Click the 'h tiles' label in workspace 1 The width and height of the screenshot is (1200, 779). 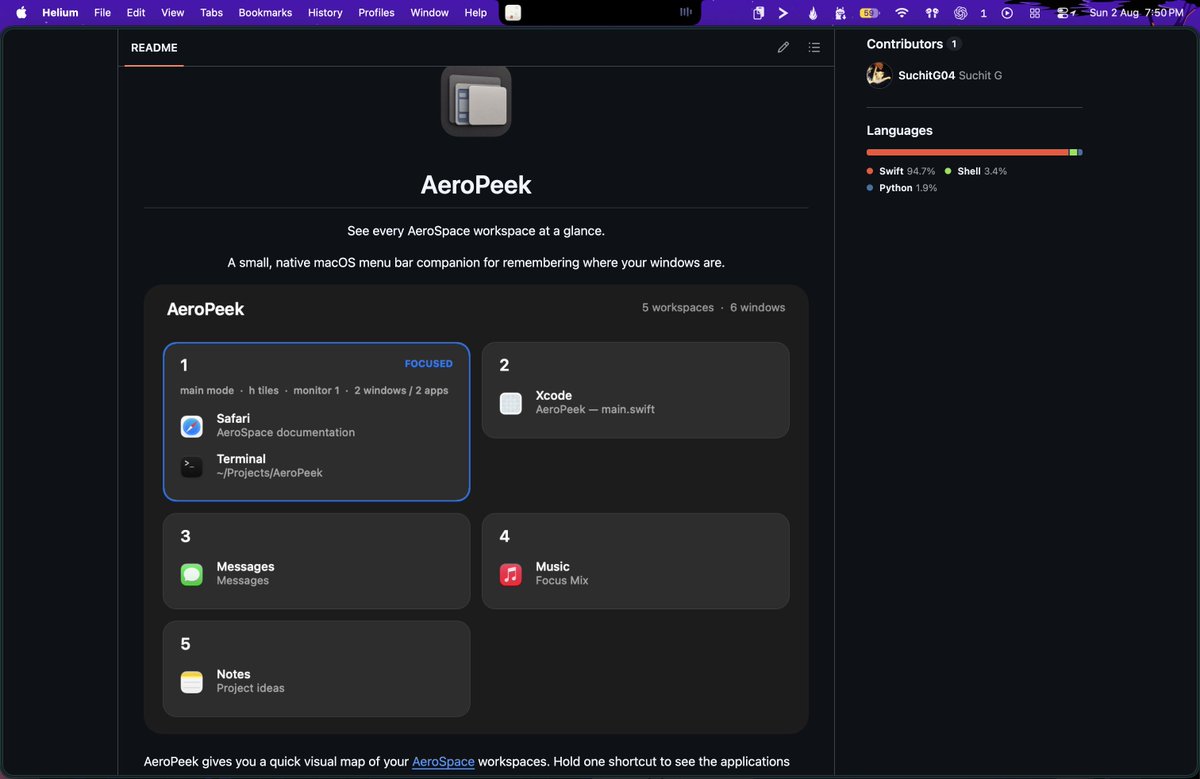tap(264, 391)
